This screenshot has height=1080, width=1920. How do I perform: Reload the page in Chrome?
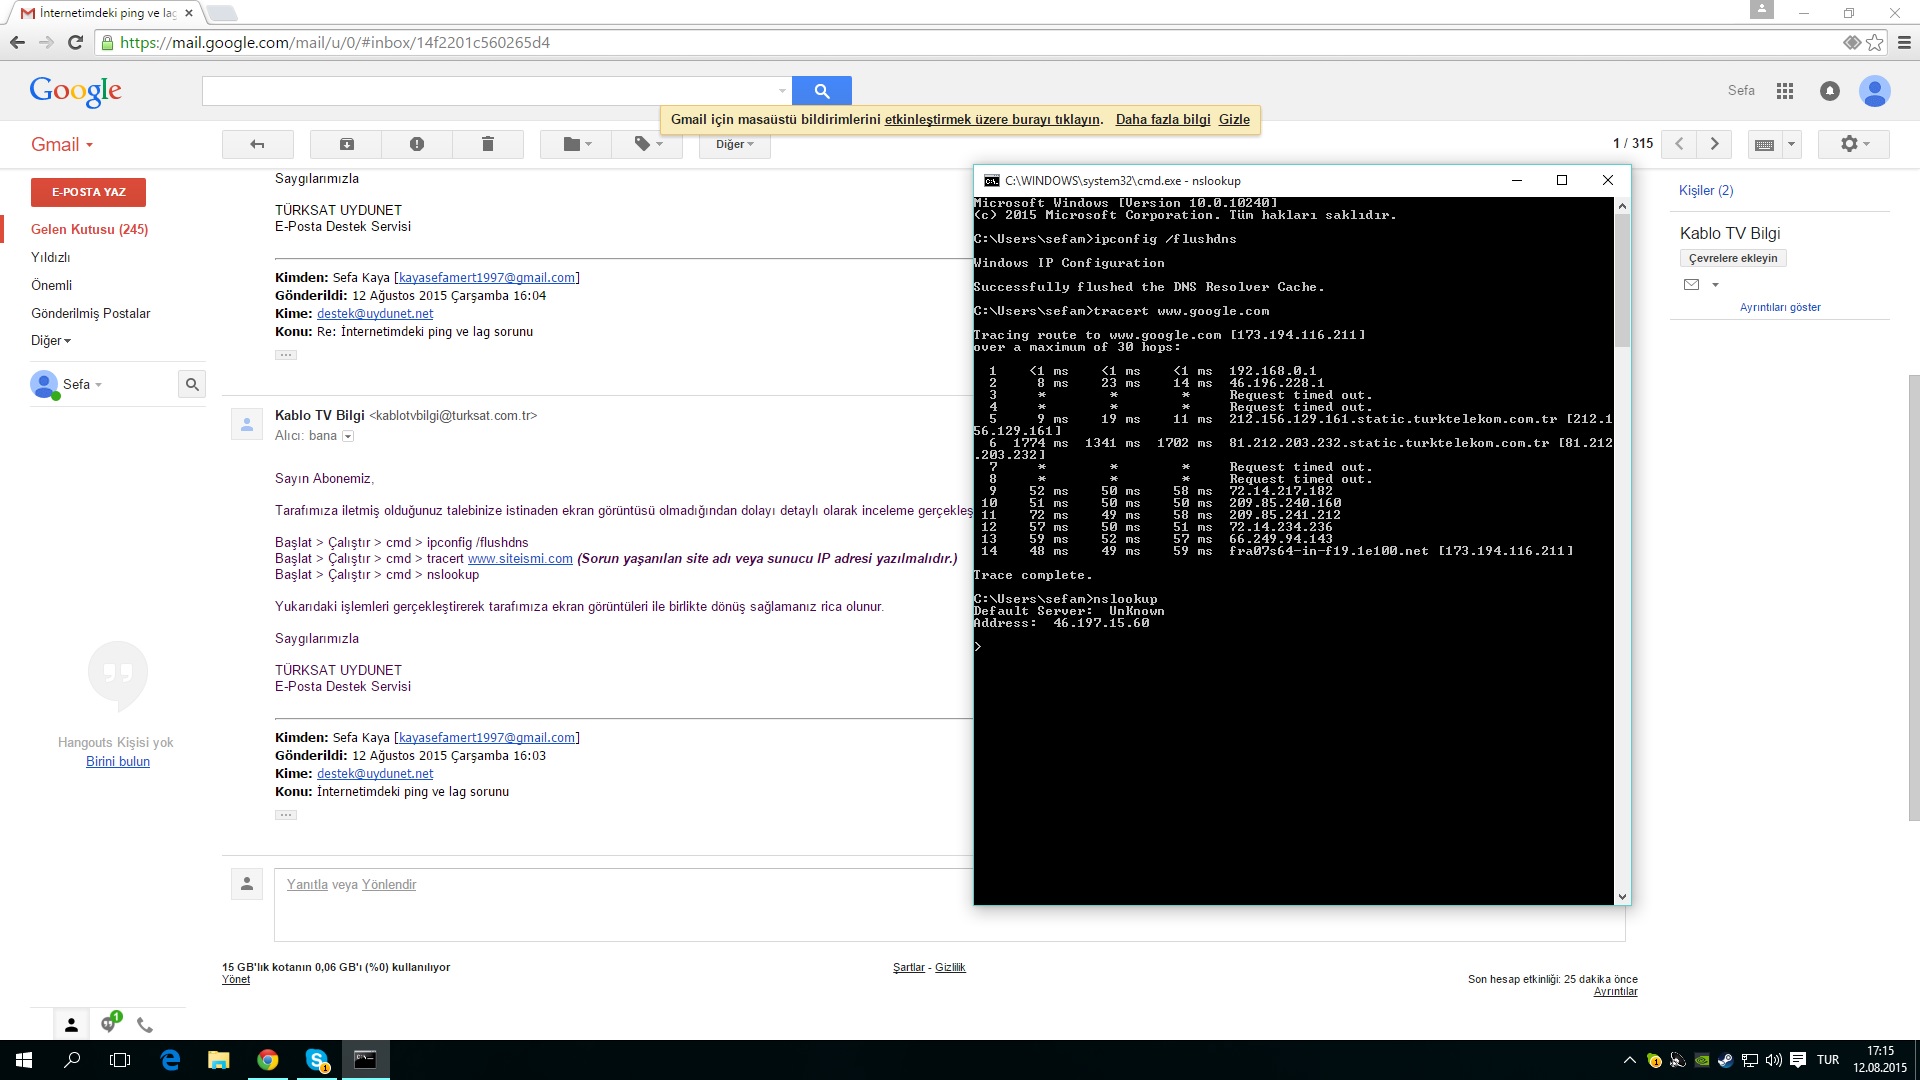[75, 42]
